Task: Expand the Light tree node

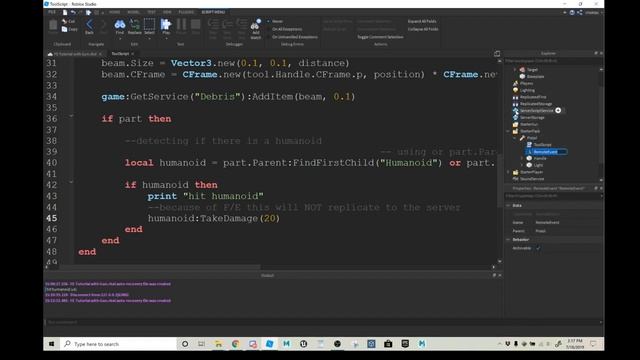Action: point(522,165)
